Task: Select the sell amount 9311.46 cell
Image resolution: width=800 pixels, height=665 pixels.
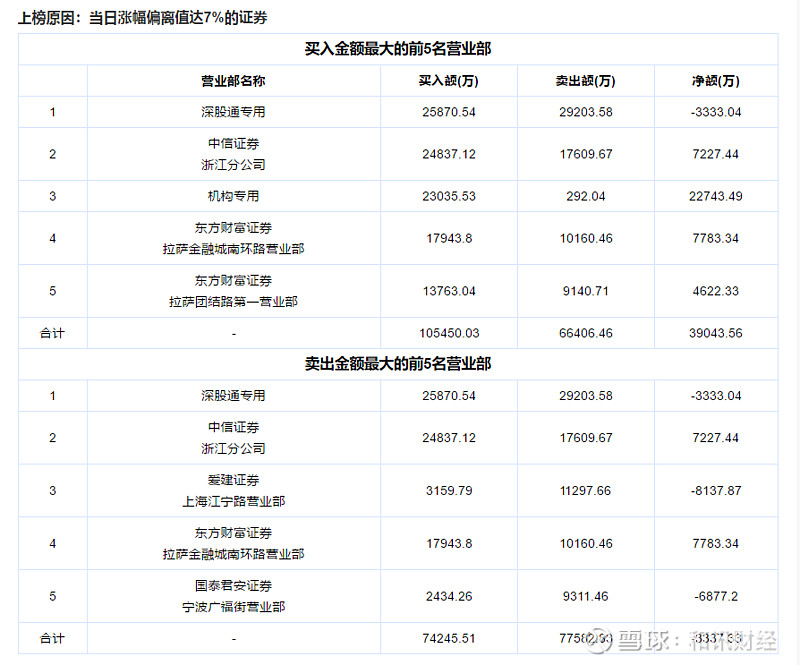Action: coord(585,596)
